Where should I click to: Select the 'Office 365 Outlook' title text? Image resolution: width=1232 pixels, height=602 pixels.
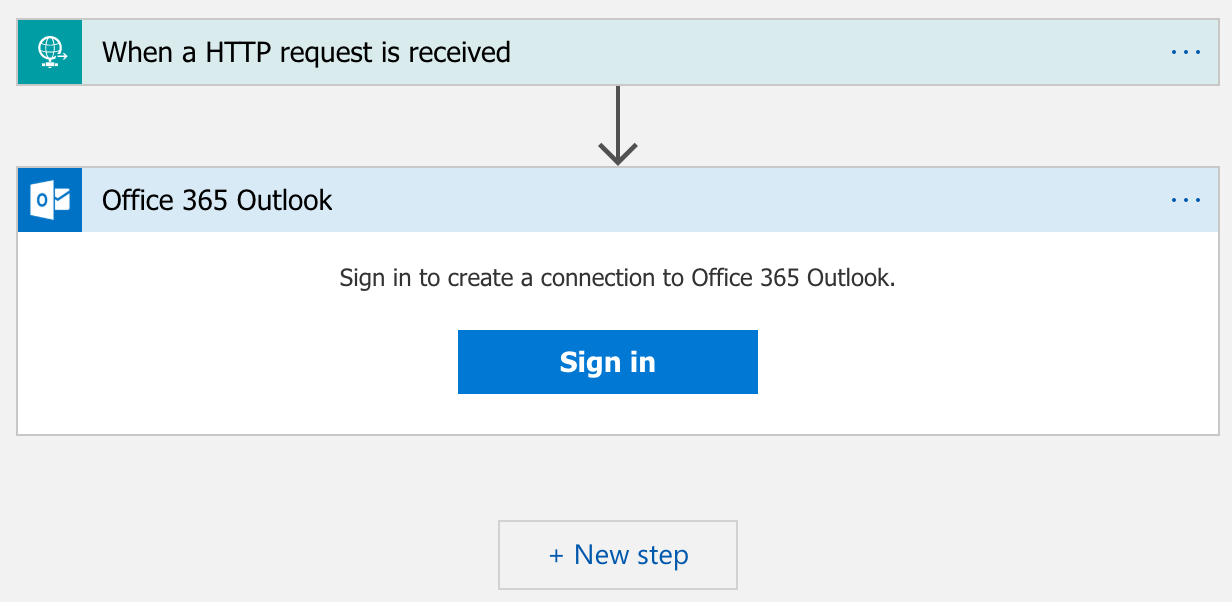(217, 200)
